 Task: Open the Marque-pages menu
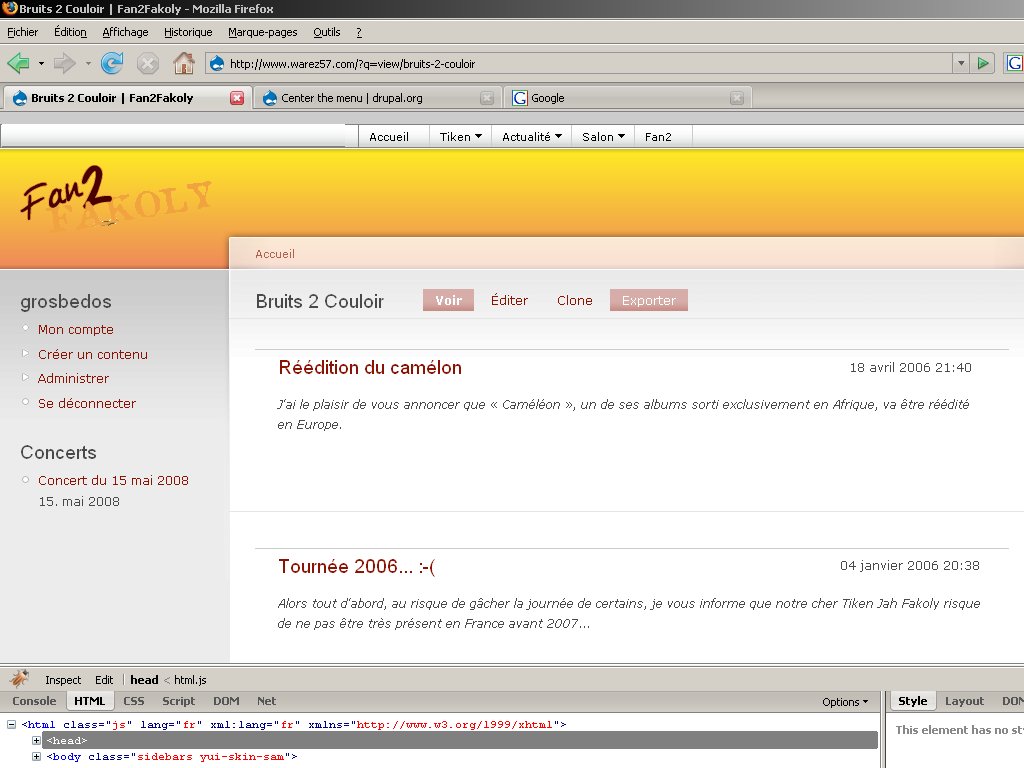(x=263, y=32)
